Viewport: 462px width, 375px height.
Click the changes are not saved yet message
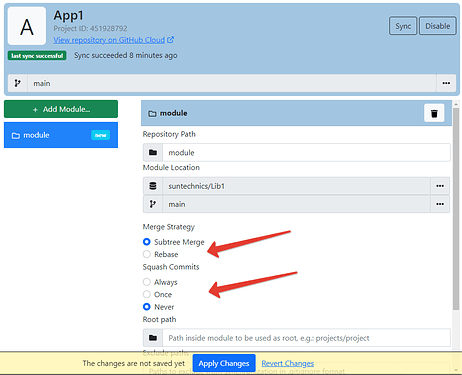pos(134,363)
